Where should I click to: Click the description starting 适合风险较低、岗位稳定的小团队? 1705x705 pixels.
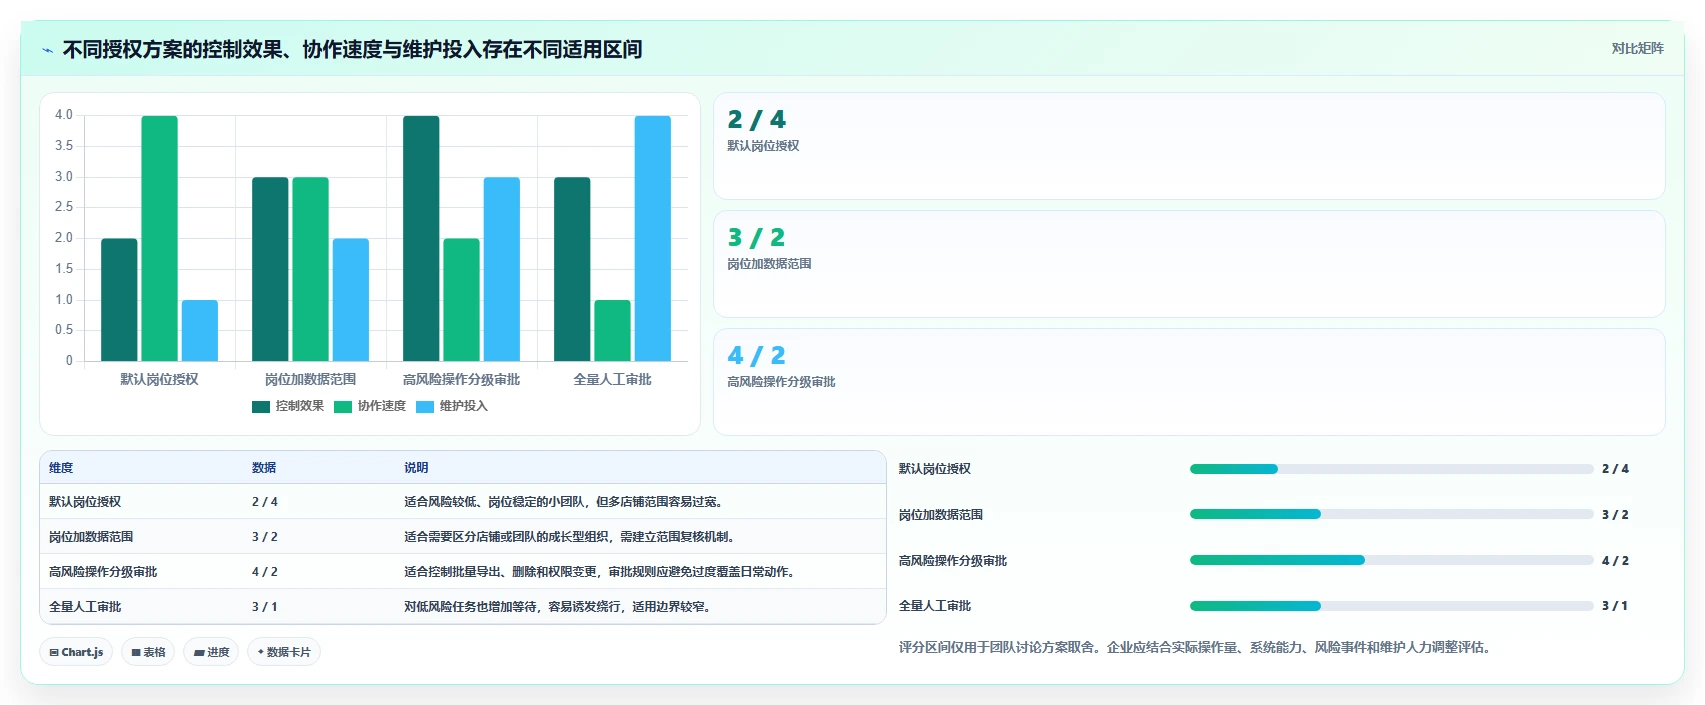click(565, 502)
